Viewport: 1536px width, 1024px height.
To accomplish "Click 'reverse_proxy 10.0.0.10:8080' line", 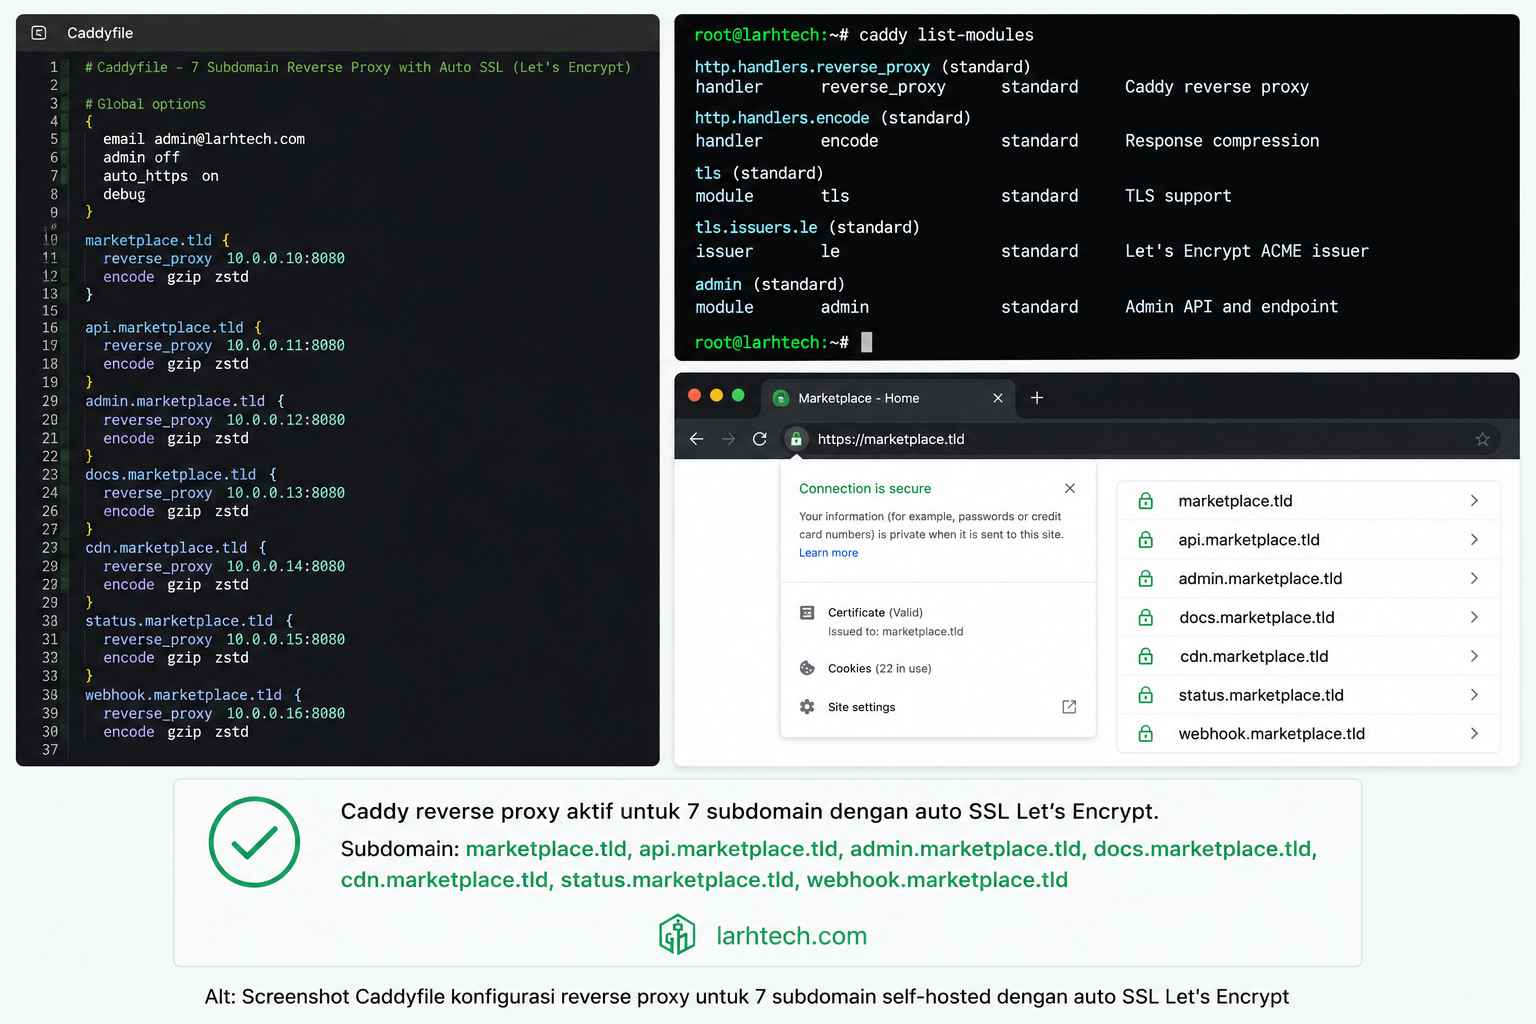I will point(224,258).
